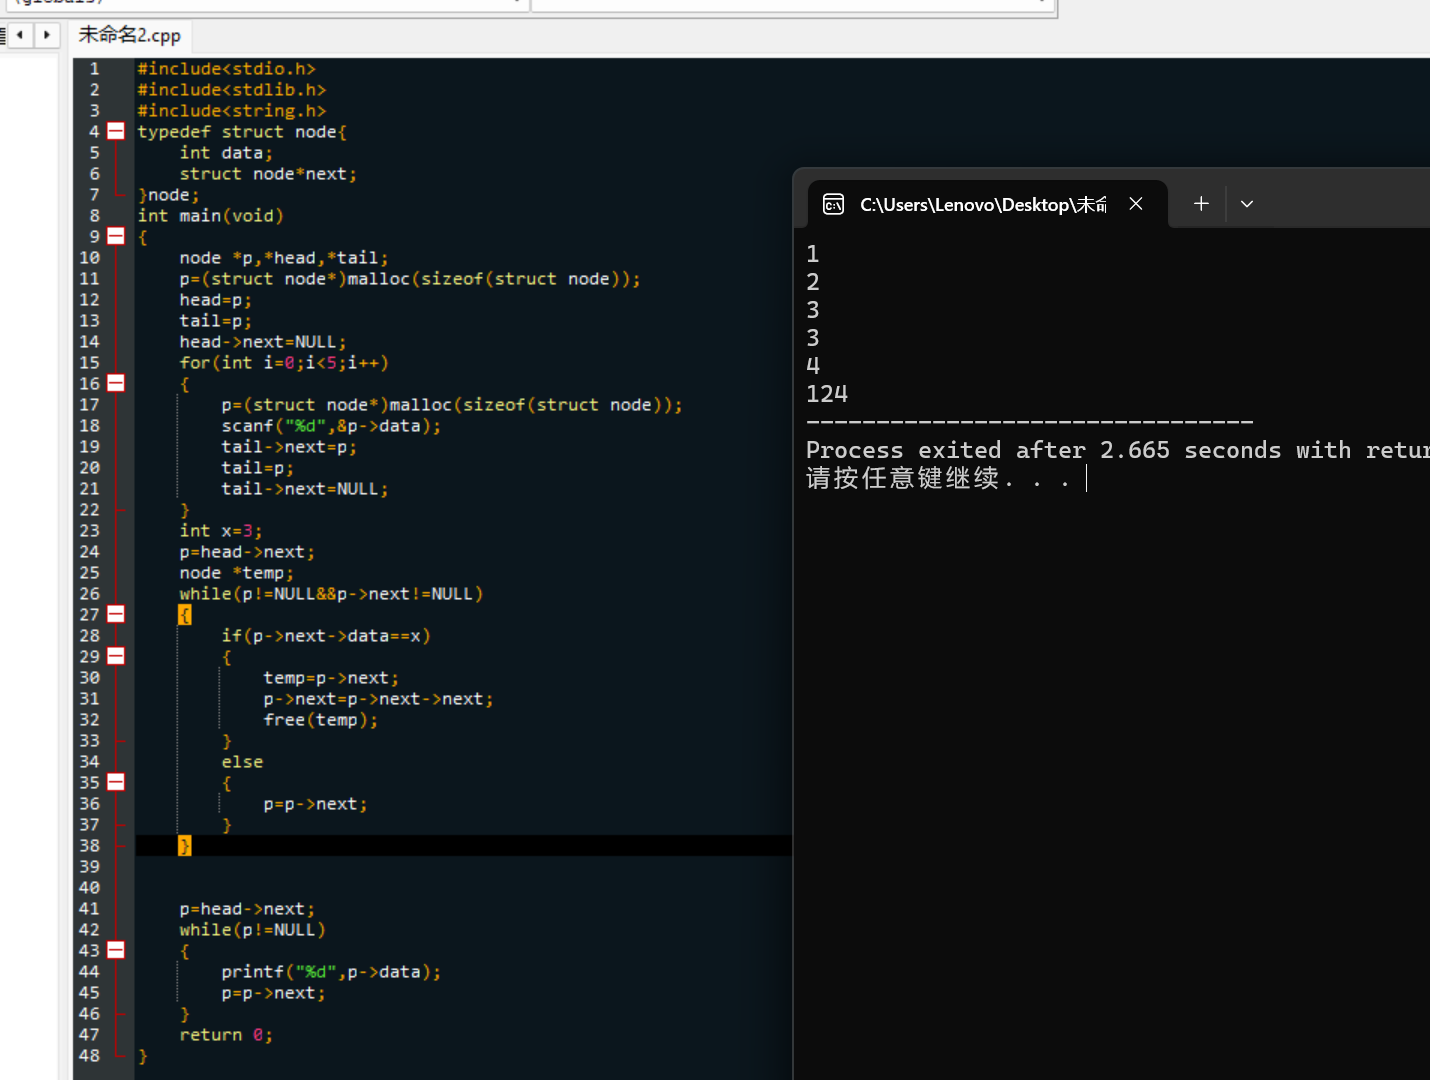Click '请按任意键继续' prompt in console
The image size is (1430, 1080).
[x=902, y=478]
